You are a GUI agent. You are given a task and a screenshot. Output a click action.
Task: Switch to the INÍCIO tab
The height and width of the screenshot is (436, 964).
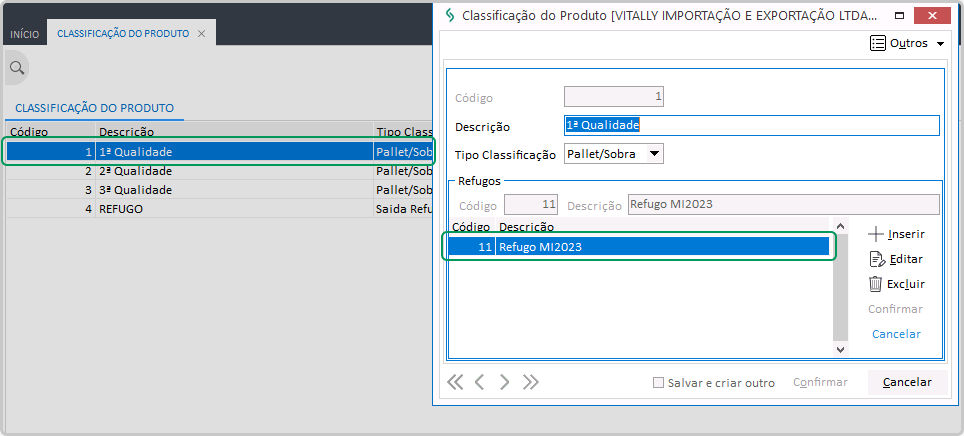point(24,34)
